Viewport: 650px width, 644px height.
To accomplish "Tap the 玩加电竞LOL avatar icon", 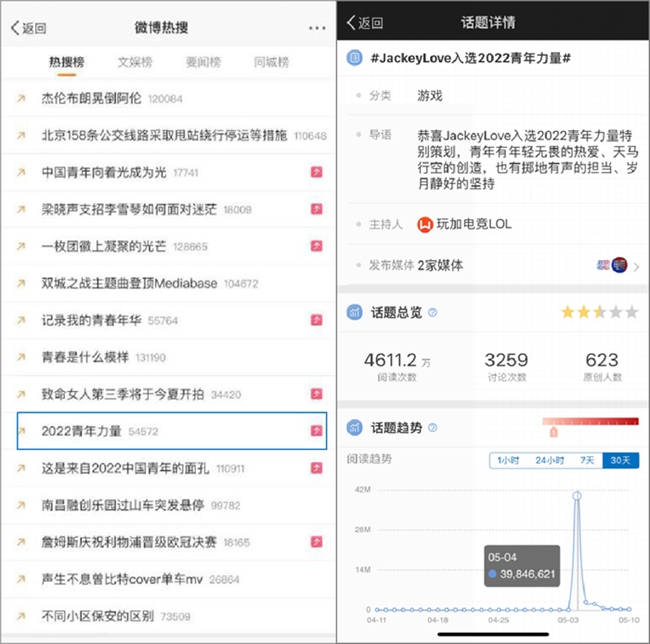I will pos(425,225).
